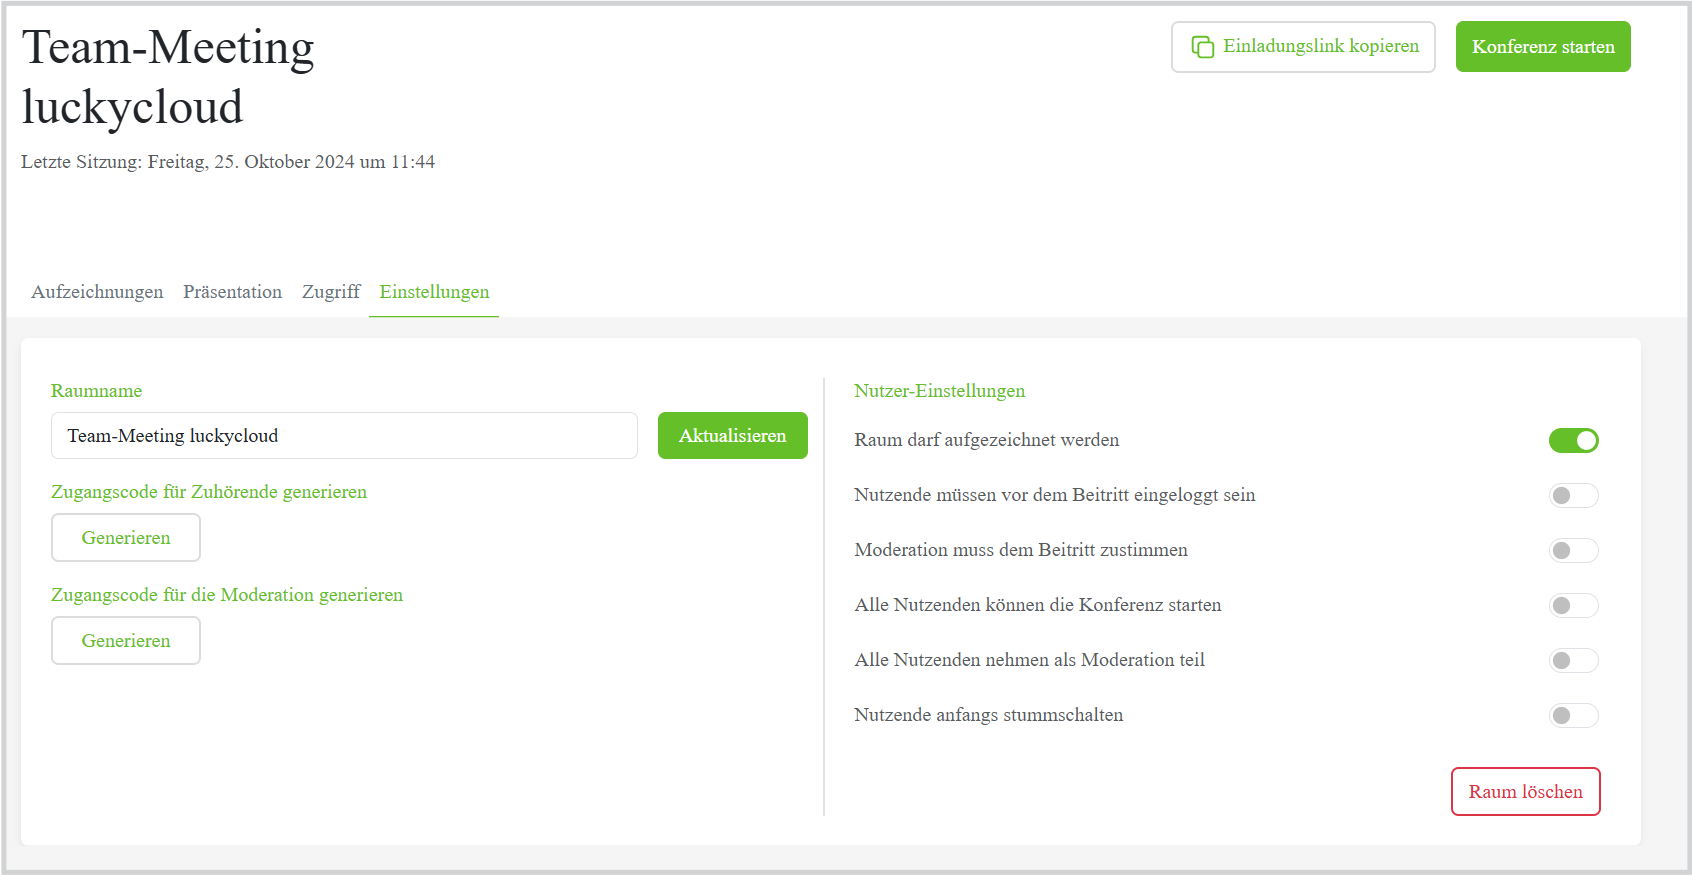Update room name with Aktualisieren
Image resolution: width=1692 pixels, height=875 pixels.
click(733, 436)
